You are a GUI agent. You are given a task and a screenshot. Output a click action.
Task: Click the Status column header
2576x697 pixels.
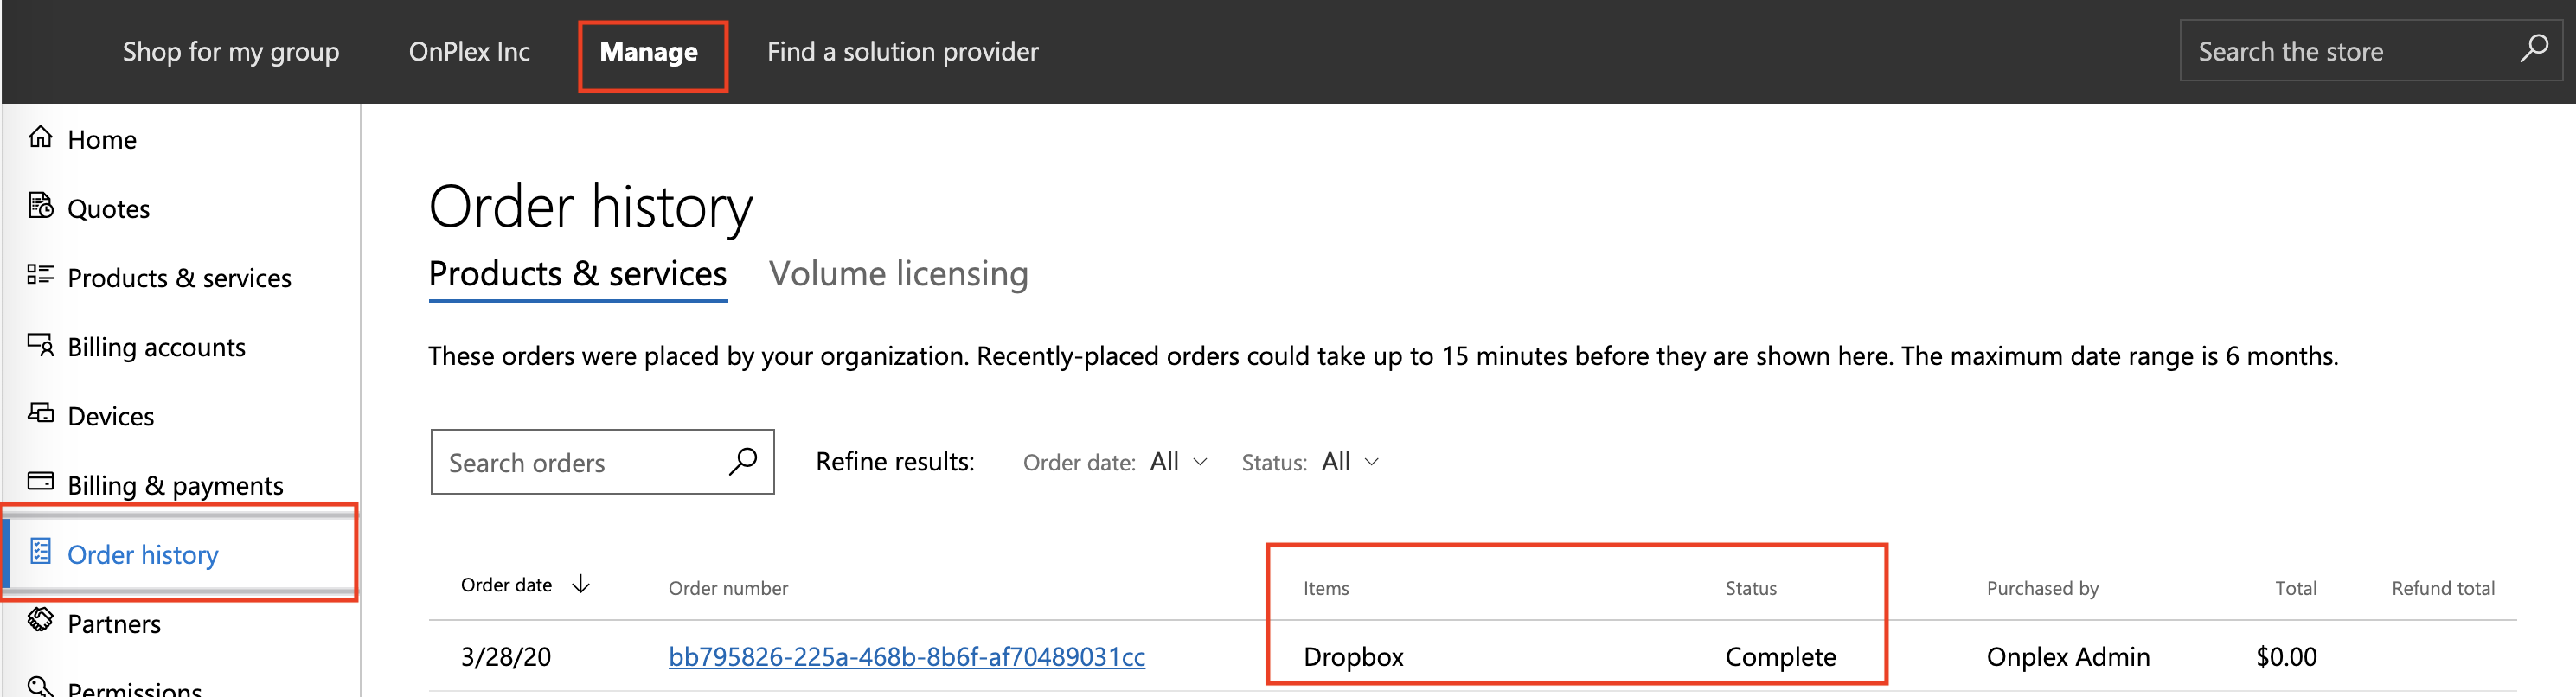click(x=1750, y=588)
